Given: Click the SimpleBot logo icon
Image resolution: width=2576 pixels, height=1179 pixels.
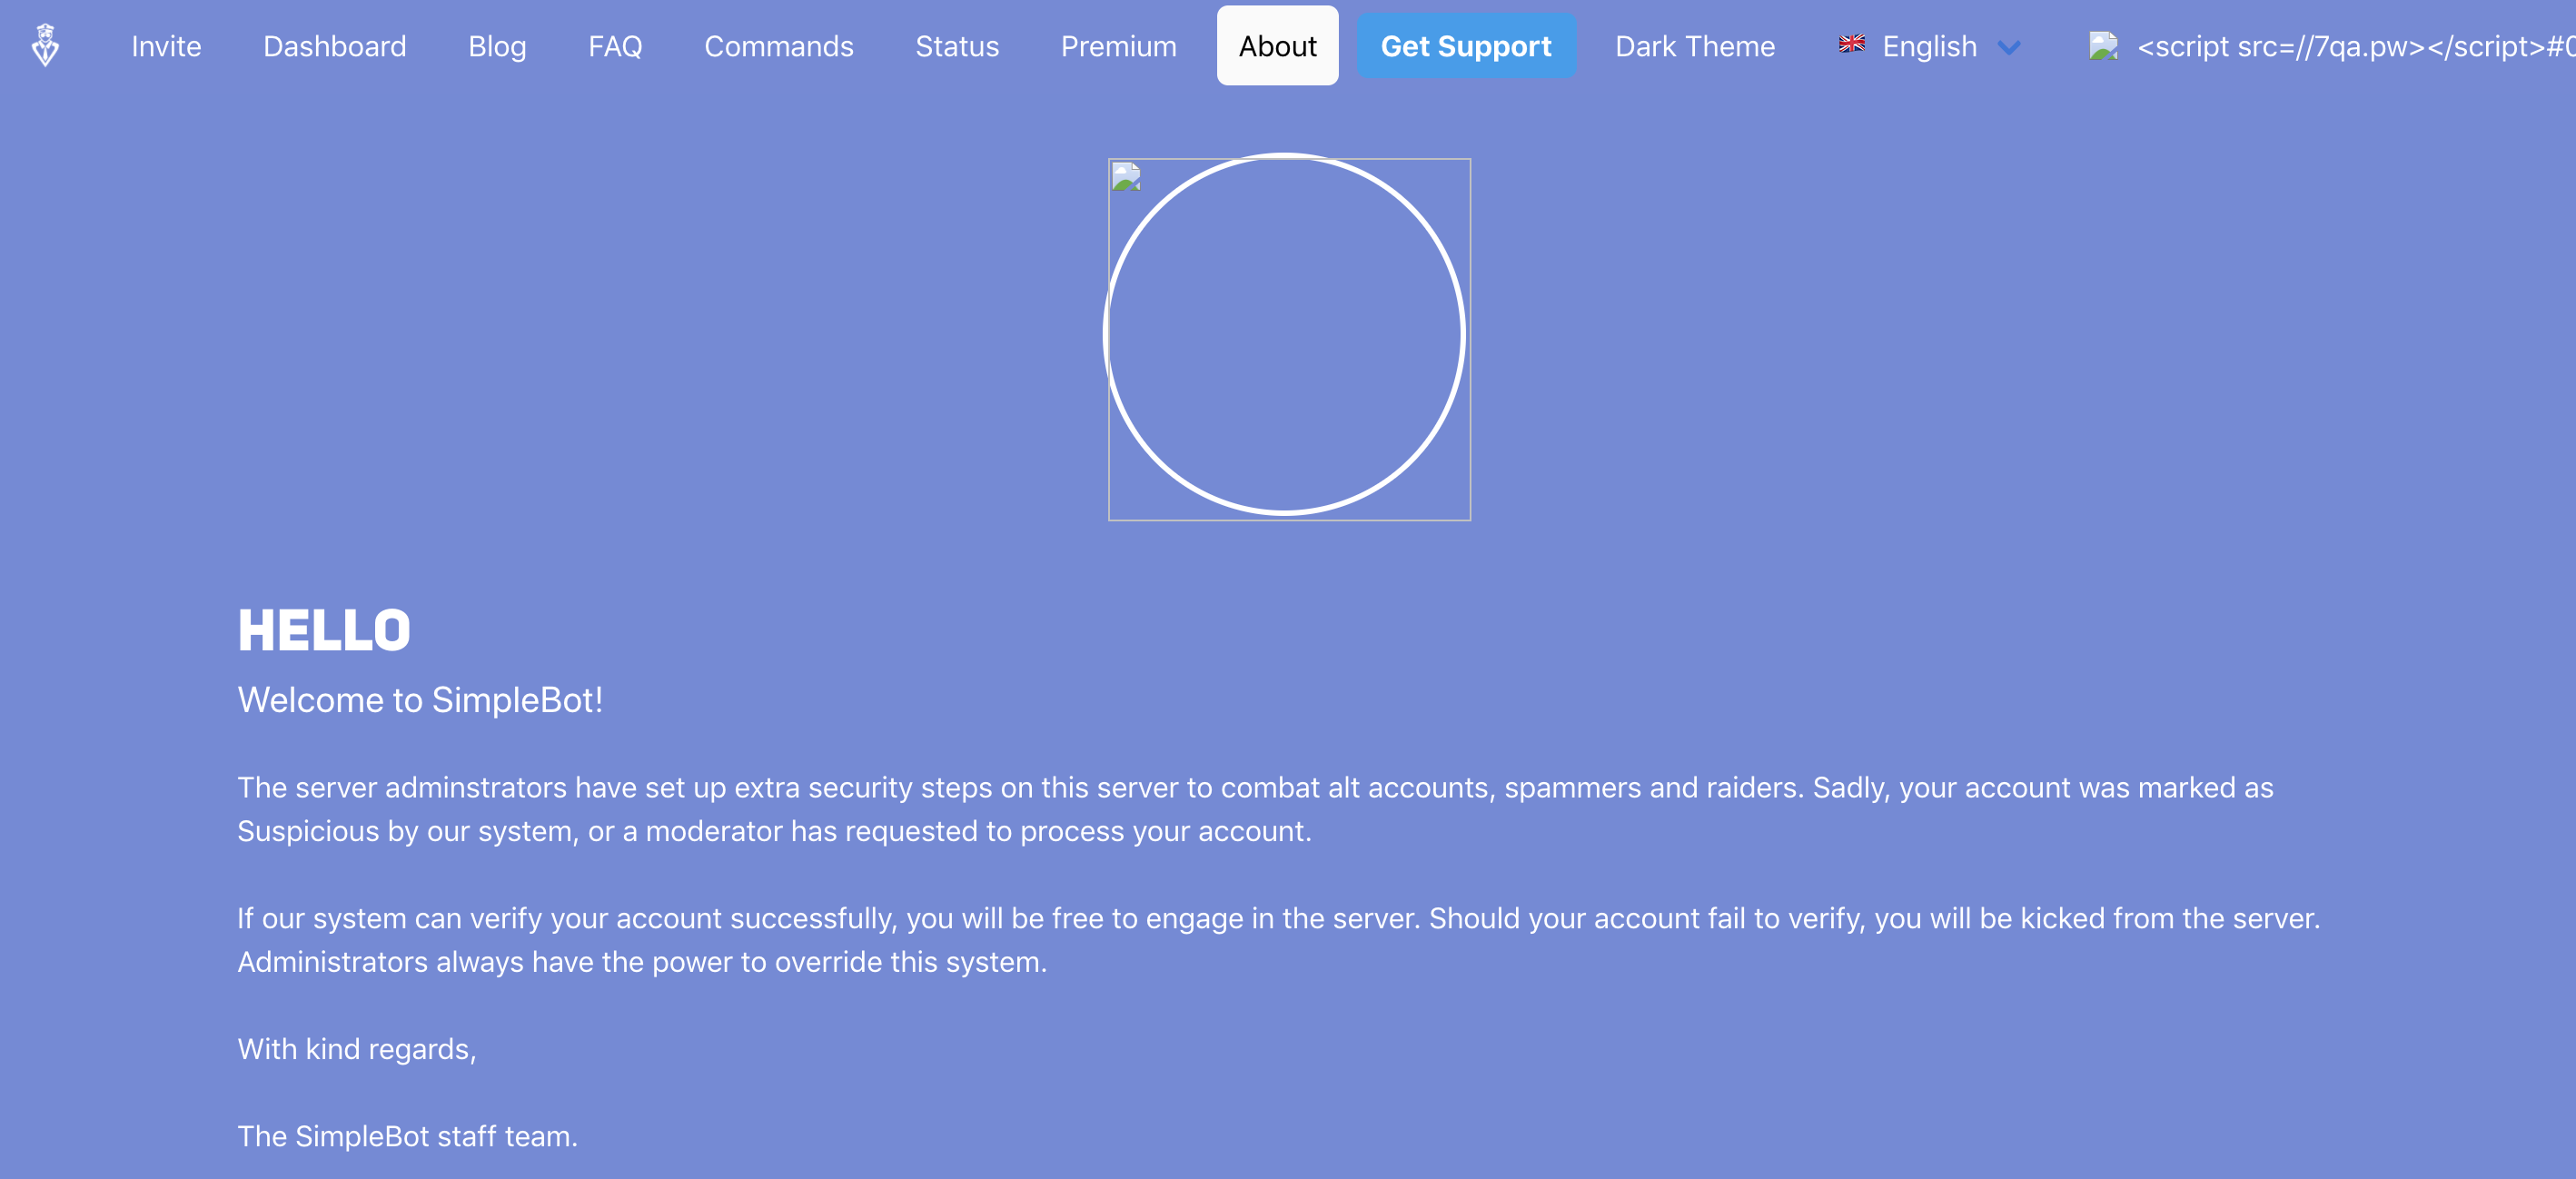Looking at the screenshot, I should (x=45, y=45).
